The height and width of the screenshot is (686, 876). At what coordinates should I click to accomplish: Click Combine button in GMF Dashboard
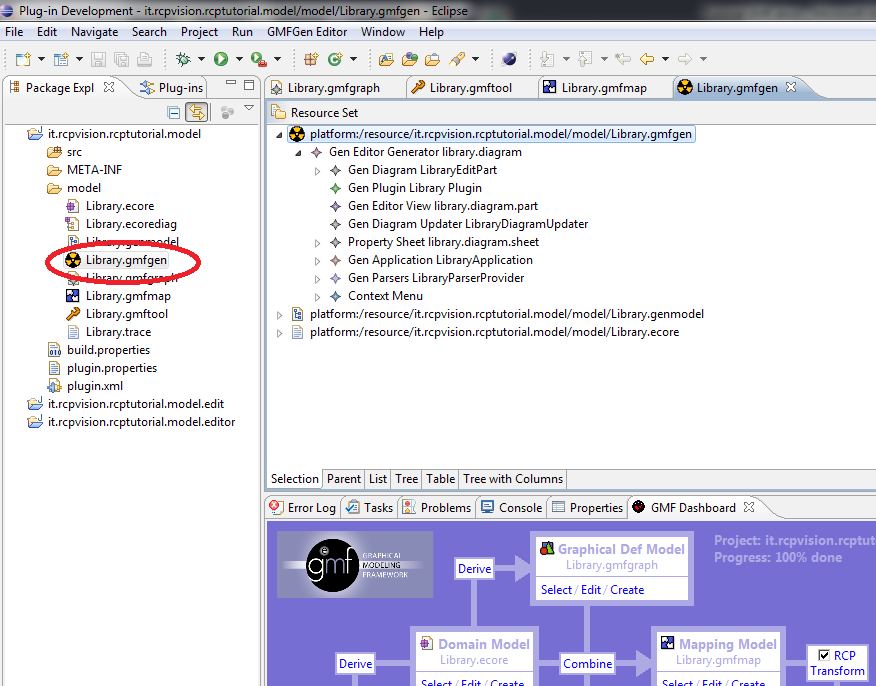(x=587, y=663)
